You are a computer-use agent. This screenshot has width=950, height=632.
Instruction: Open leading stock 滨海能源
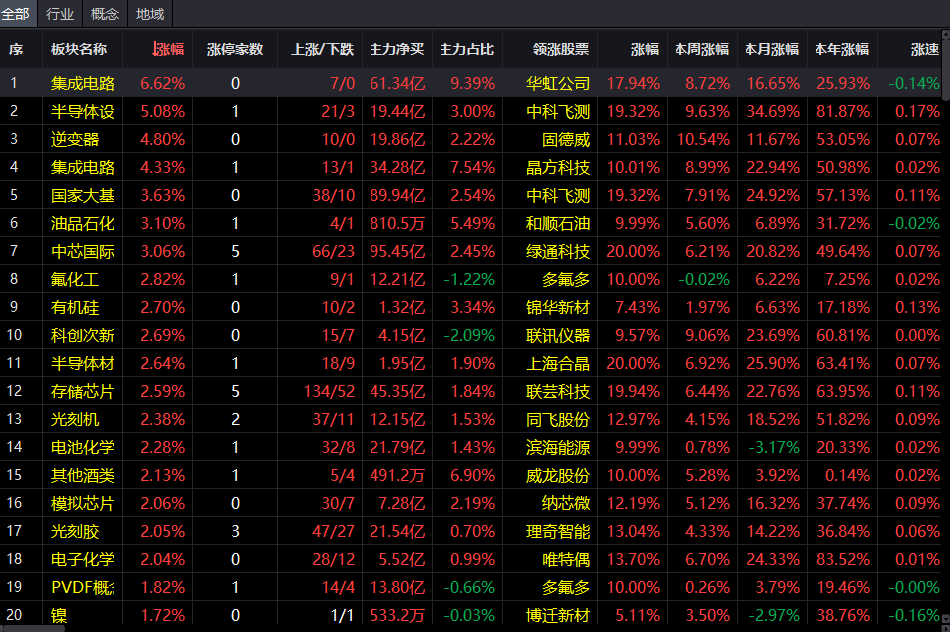558,447
